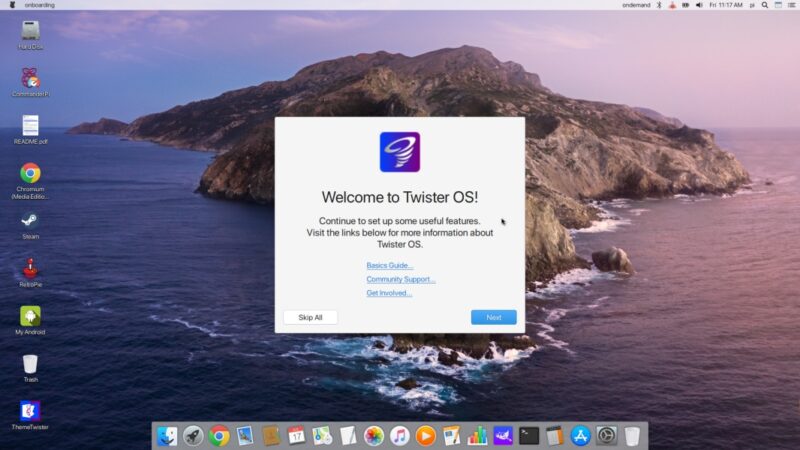This screenshot has height=450, width=800.
Task: Open the My Android desktop icon
Action: tap(30, 320)
